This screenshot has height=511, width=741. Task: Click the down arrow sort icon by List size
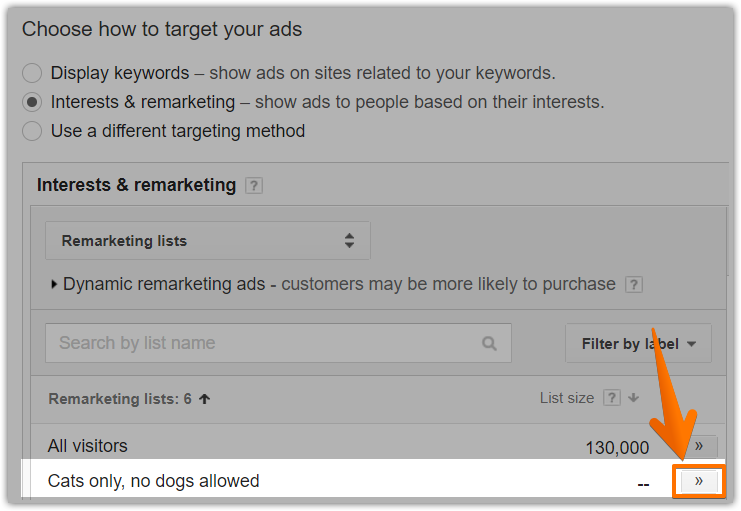[634, 398]
